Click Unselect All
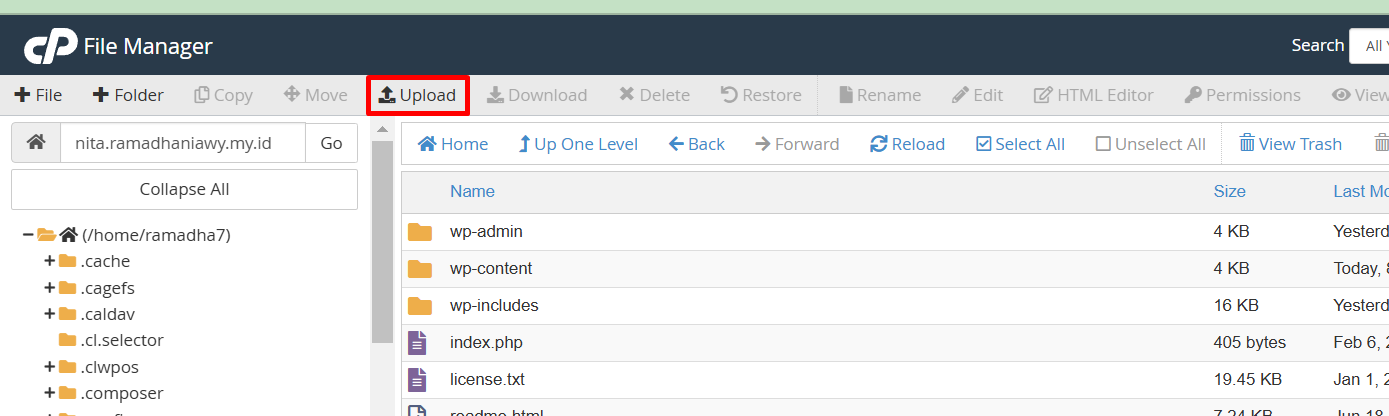 pos(1151,144)
